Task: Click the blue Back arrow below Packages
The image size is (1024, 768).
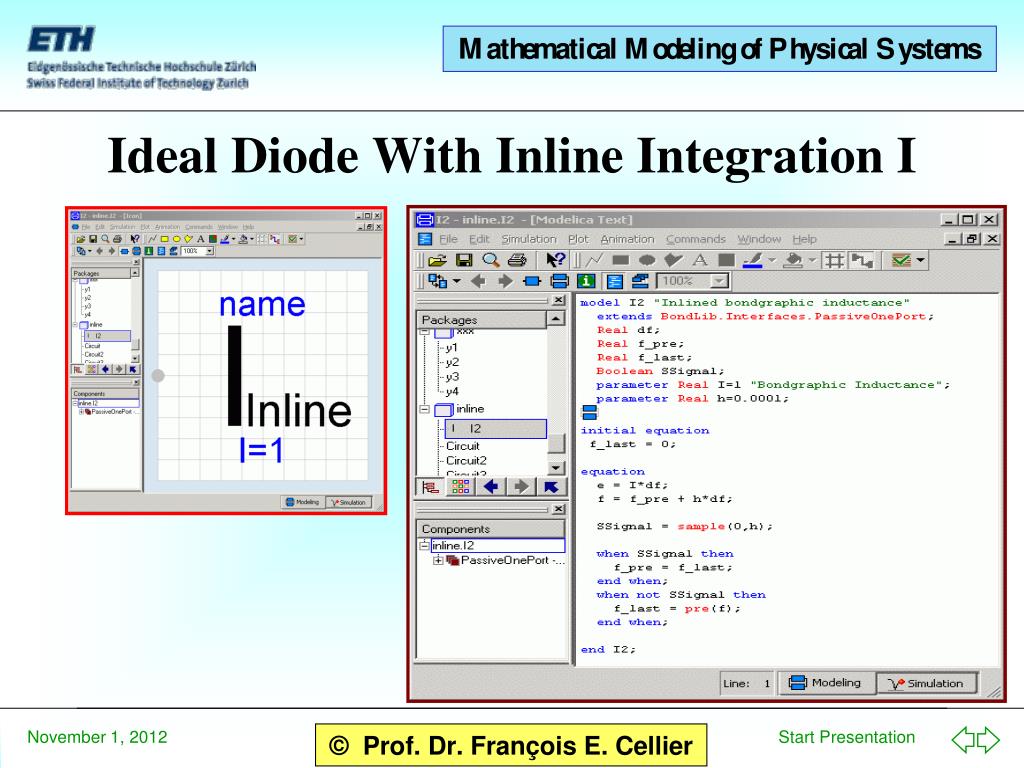Action: point(490,487)
